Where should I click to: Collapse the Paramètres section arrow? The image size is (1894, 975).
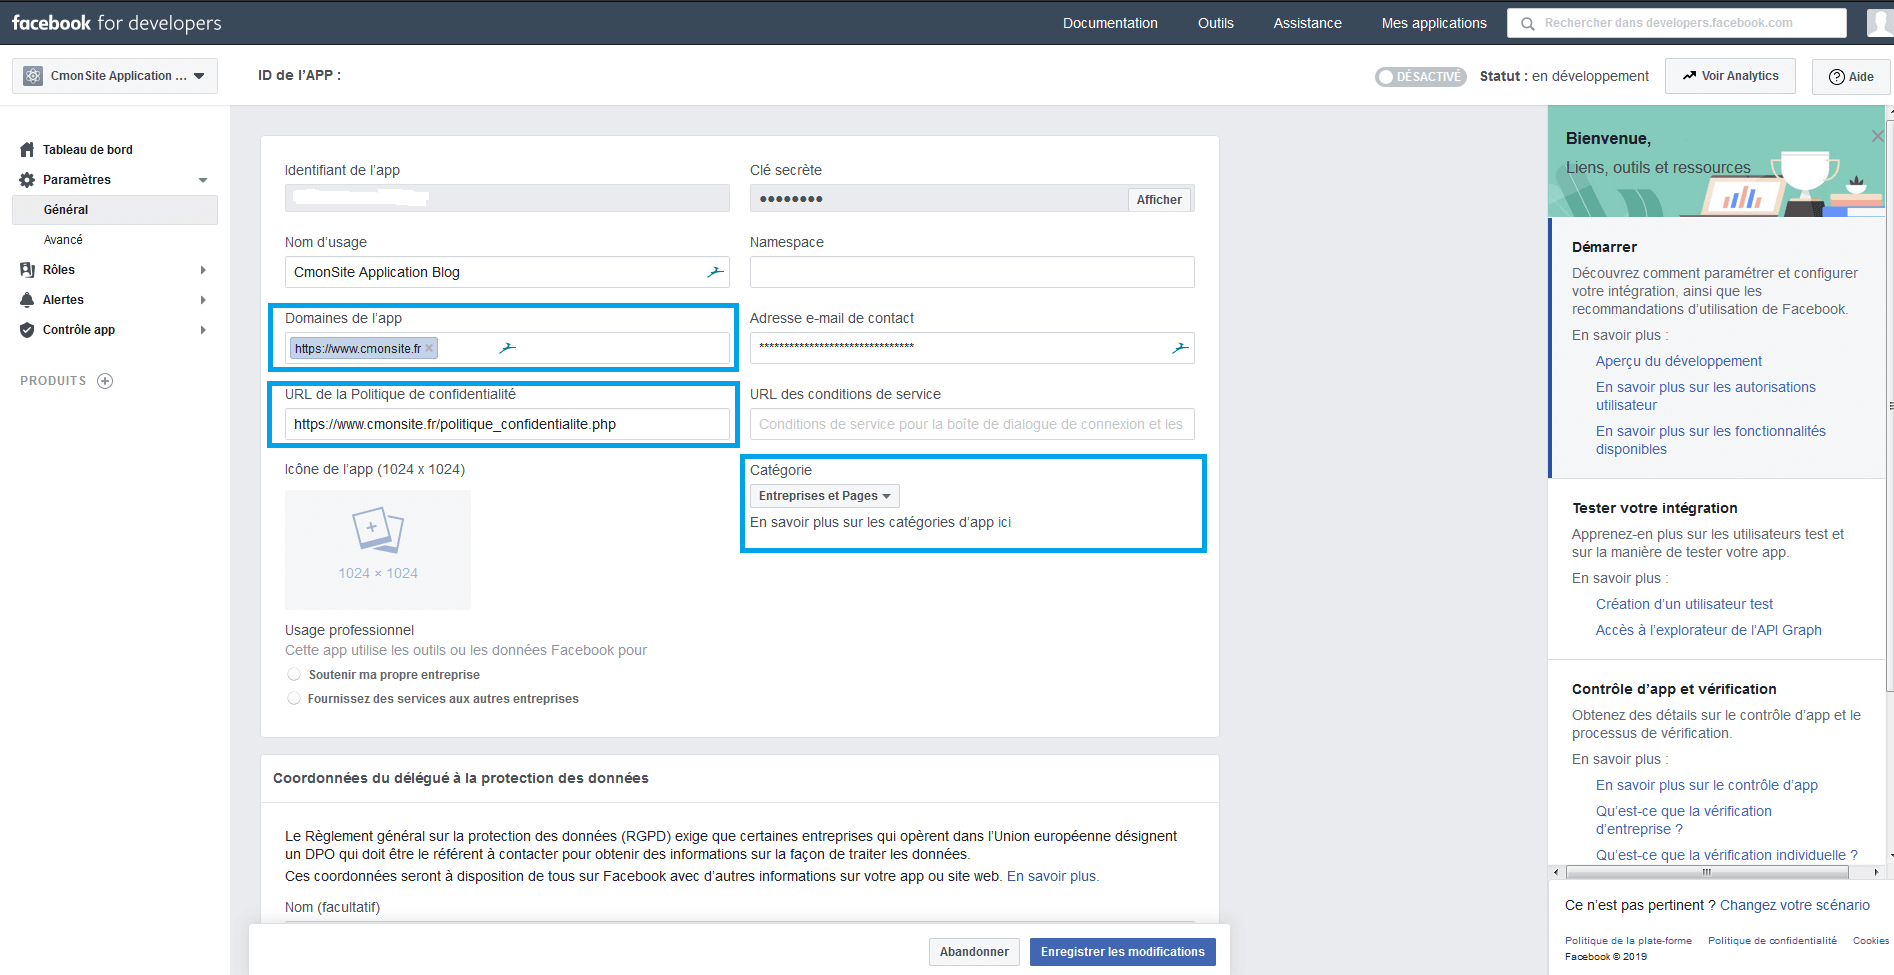tap(203, 180)
